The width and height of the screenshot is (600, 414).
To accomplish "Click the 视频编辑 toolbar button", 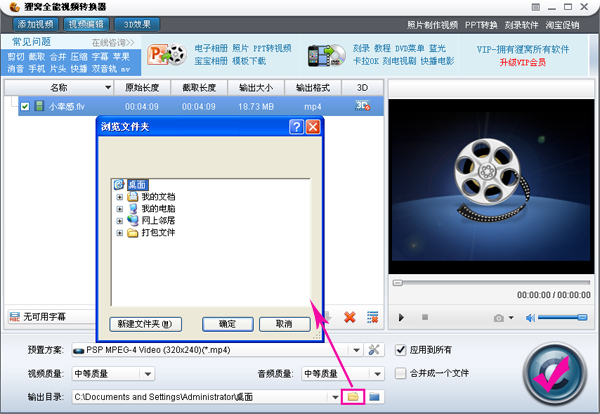I will (86, 24).
